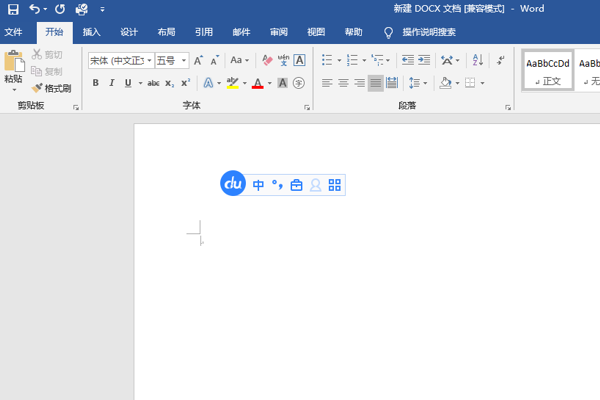Switch to the 引用 ribbon tab
600x400 pixels.
pyautogui.click(x=204, y=32)
